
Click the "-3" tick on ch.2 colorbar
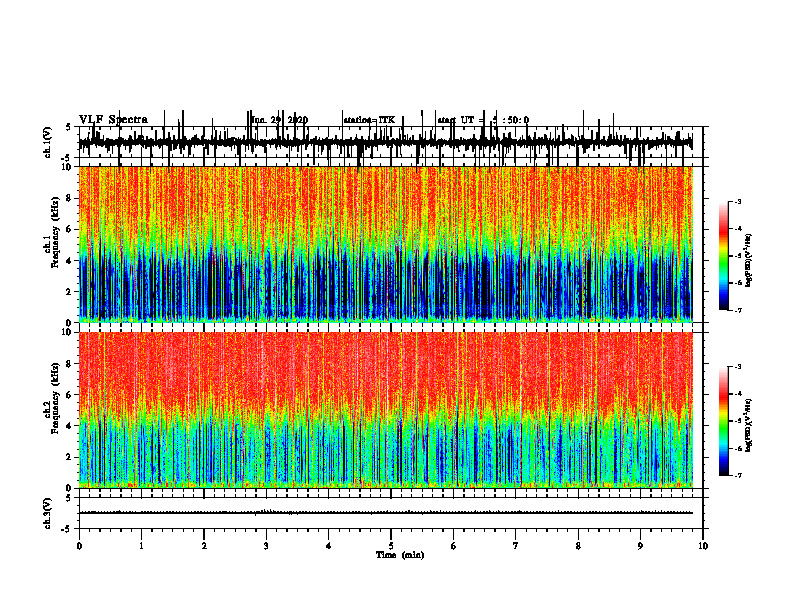tap(737, 367)
